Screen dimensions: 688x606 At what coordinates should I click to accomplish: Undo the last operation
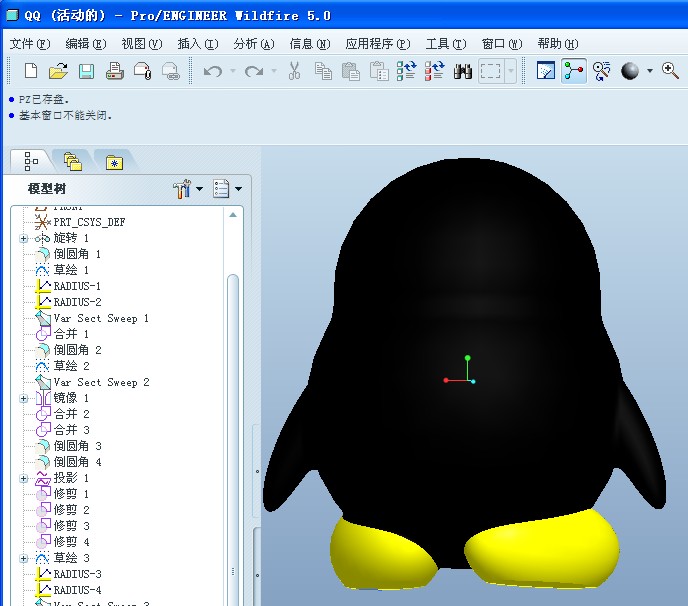213,71
